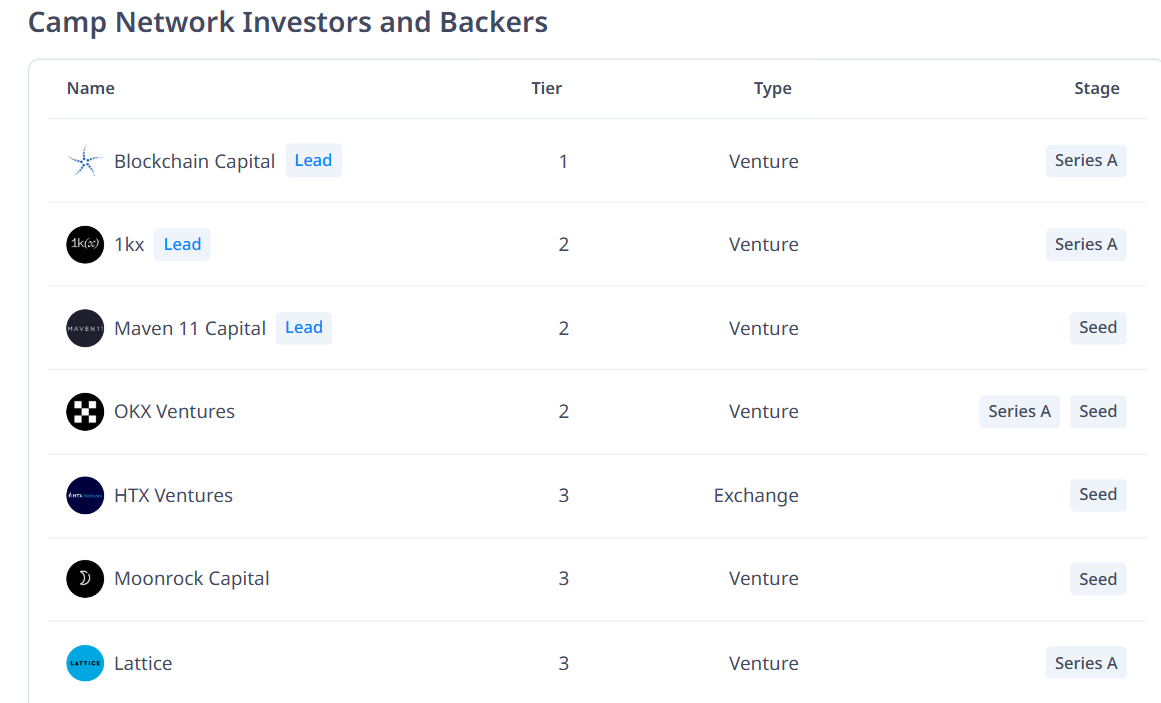
Task: Open the HTX Ventures logo icon
Action: pyautogui.click(x=85, y=496)
